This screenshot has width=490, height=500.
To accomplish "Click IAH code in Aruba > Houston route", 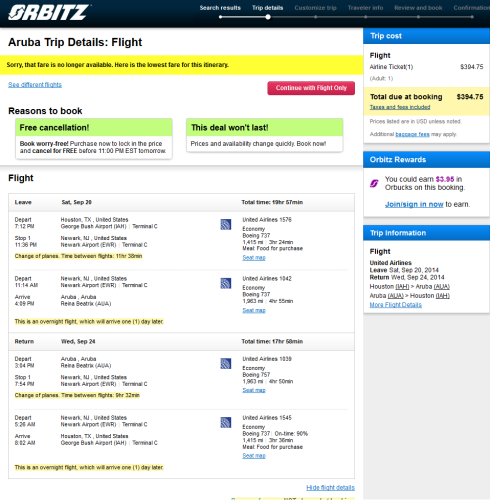I will (443, 296).
